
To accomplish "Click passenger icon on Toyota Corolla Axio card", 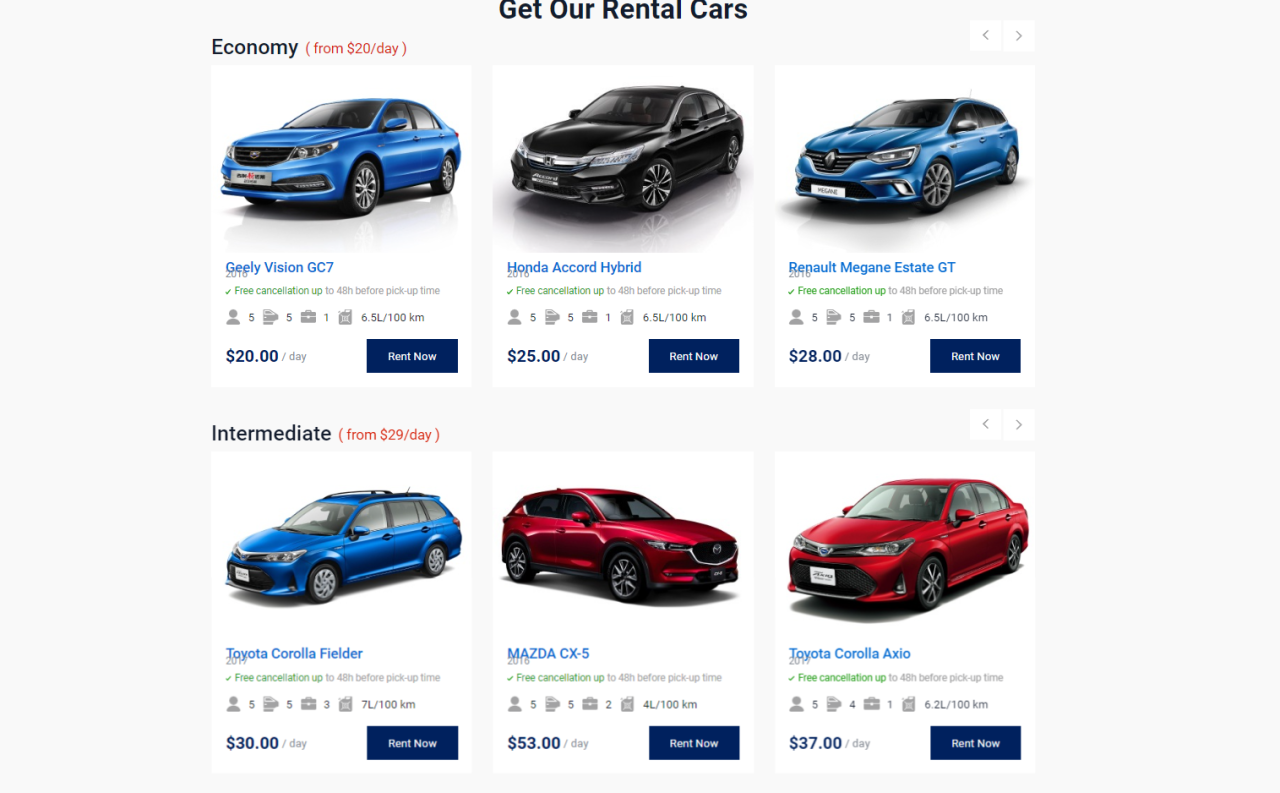I will [796, 704].
